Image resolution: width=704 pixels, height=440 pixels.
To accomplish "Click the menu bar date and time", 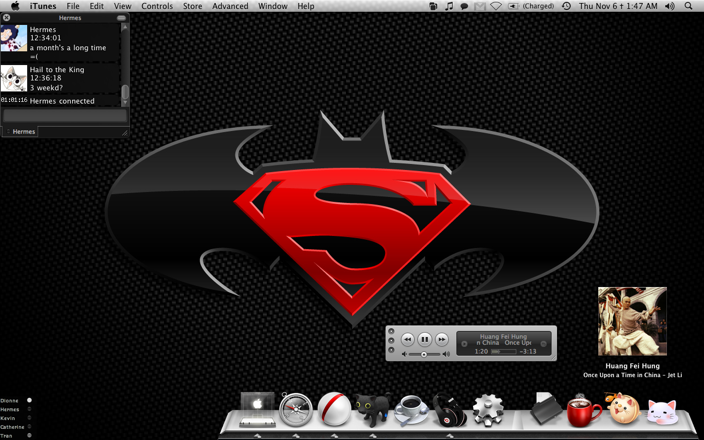I will click(x=618, y=6).
